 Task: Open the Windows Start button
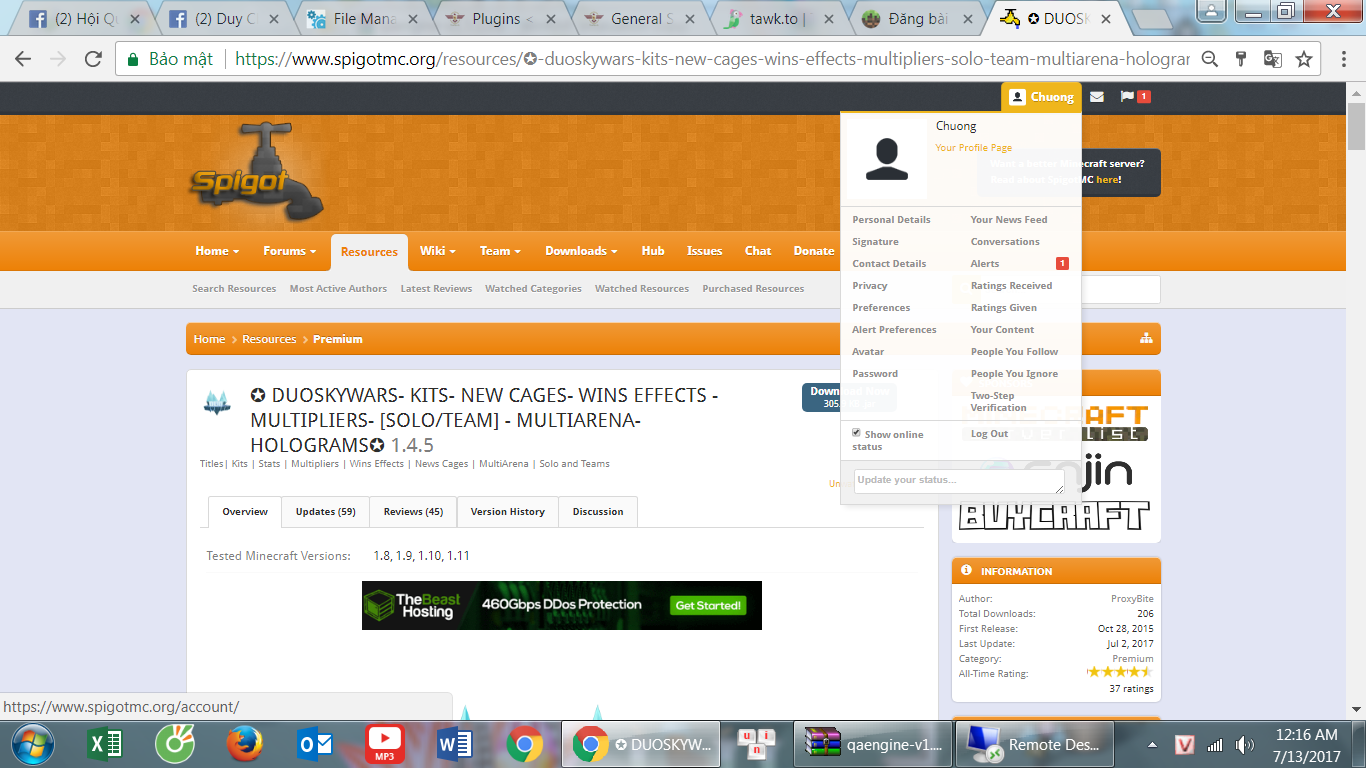tap(35, 744)
